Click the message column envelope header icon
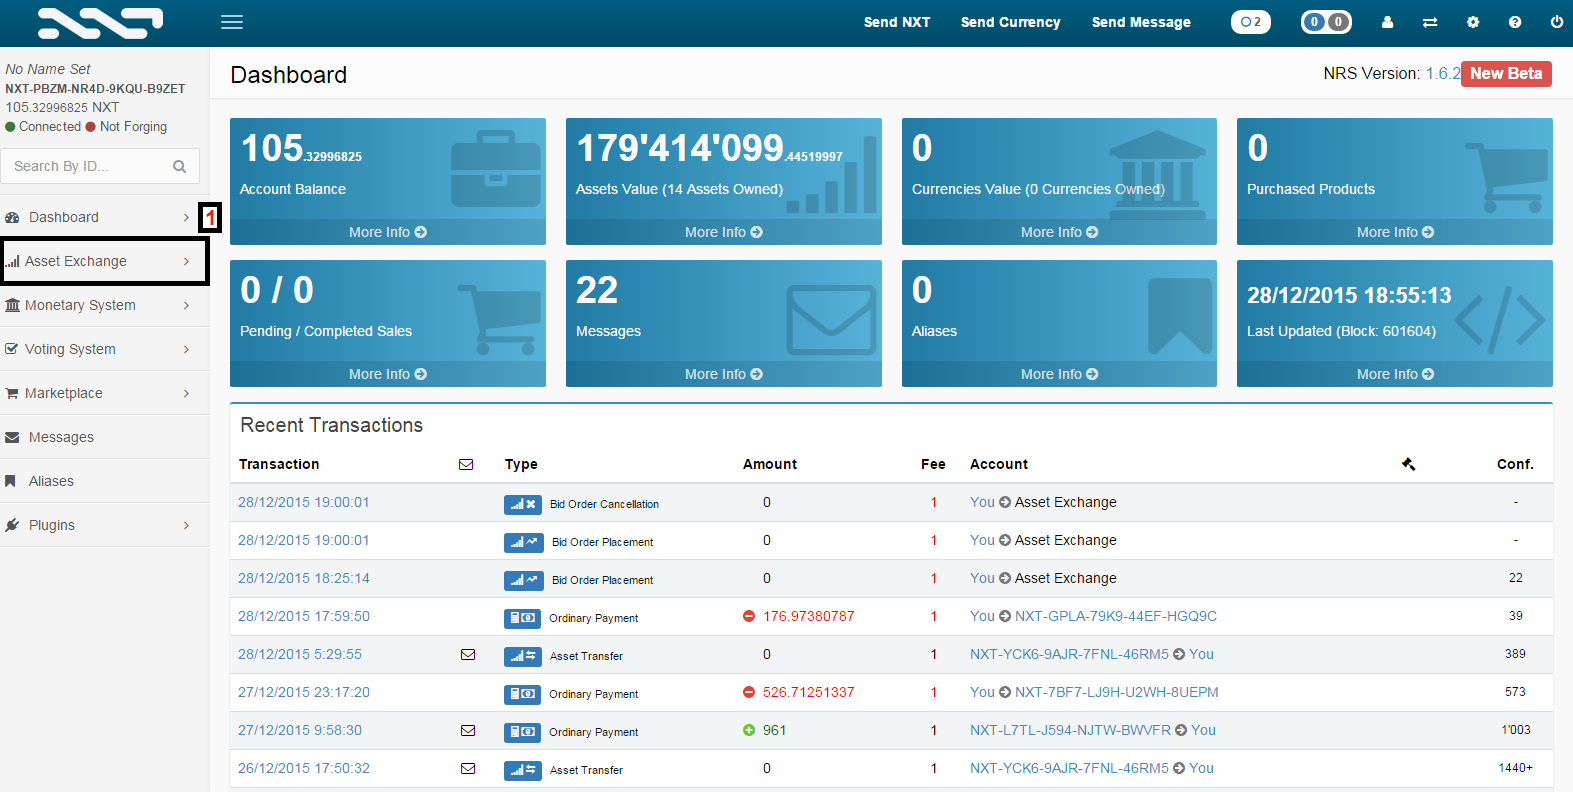1573x792 pixels. coord(466,464)
